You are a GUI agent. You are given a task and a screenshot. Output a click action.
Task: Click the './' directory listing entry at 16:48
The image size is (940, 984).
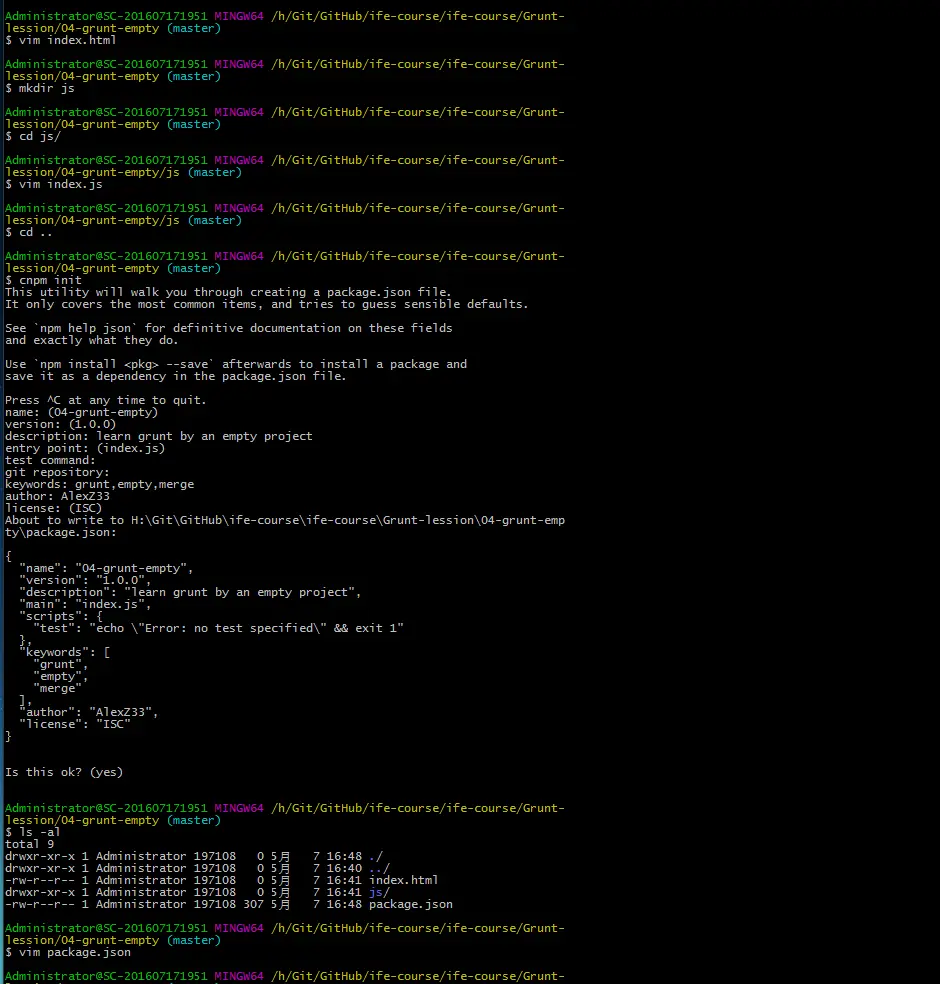tap(376, 857)
